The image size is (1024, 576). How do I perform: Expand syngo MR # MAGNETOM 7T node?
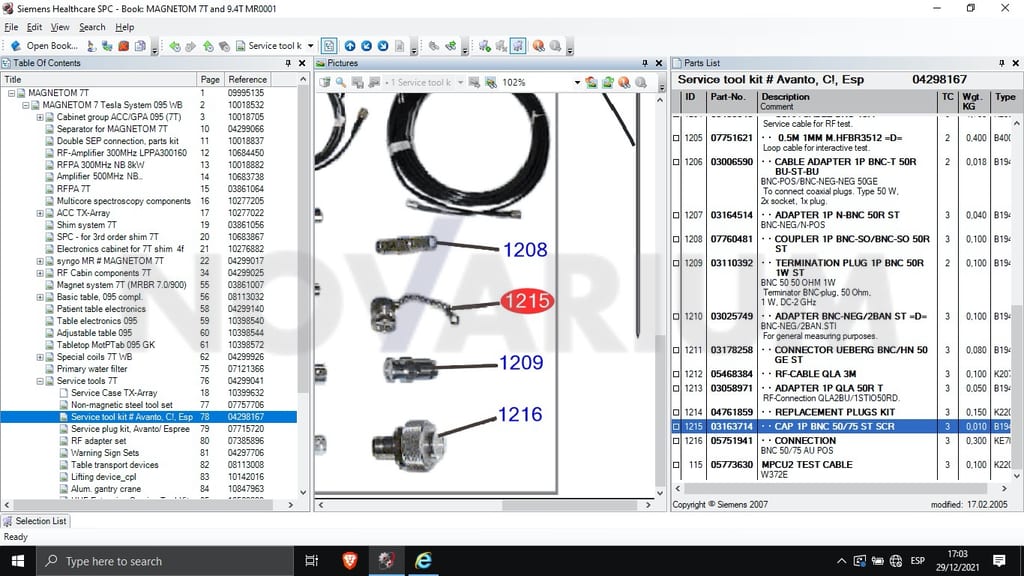point(40,261)
